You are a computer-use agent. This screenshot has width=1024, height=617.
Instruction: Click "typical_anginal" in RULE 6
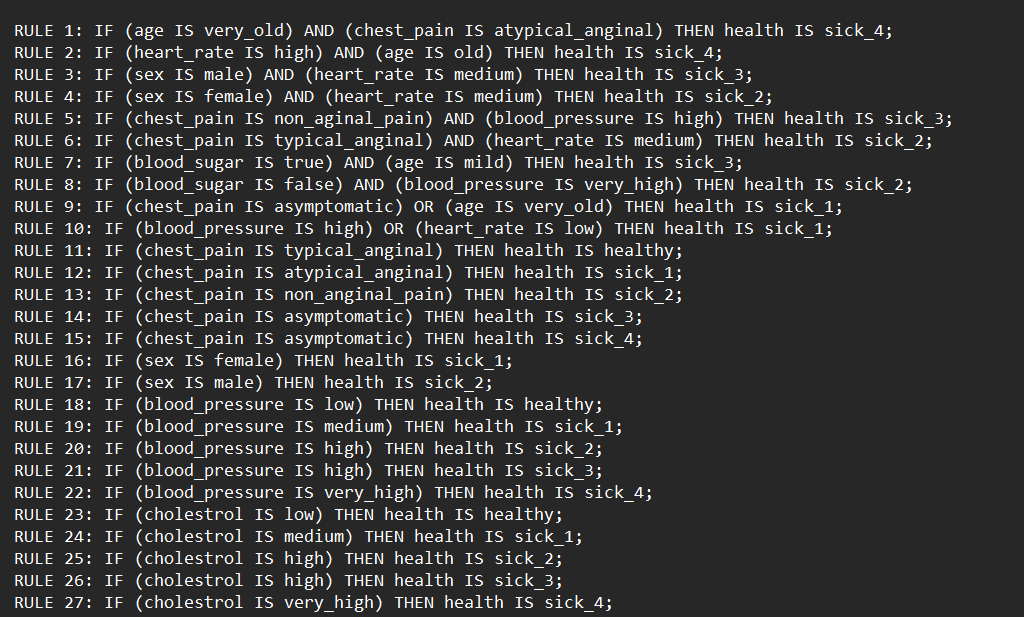[354, 140]
